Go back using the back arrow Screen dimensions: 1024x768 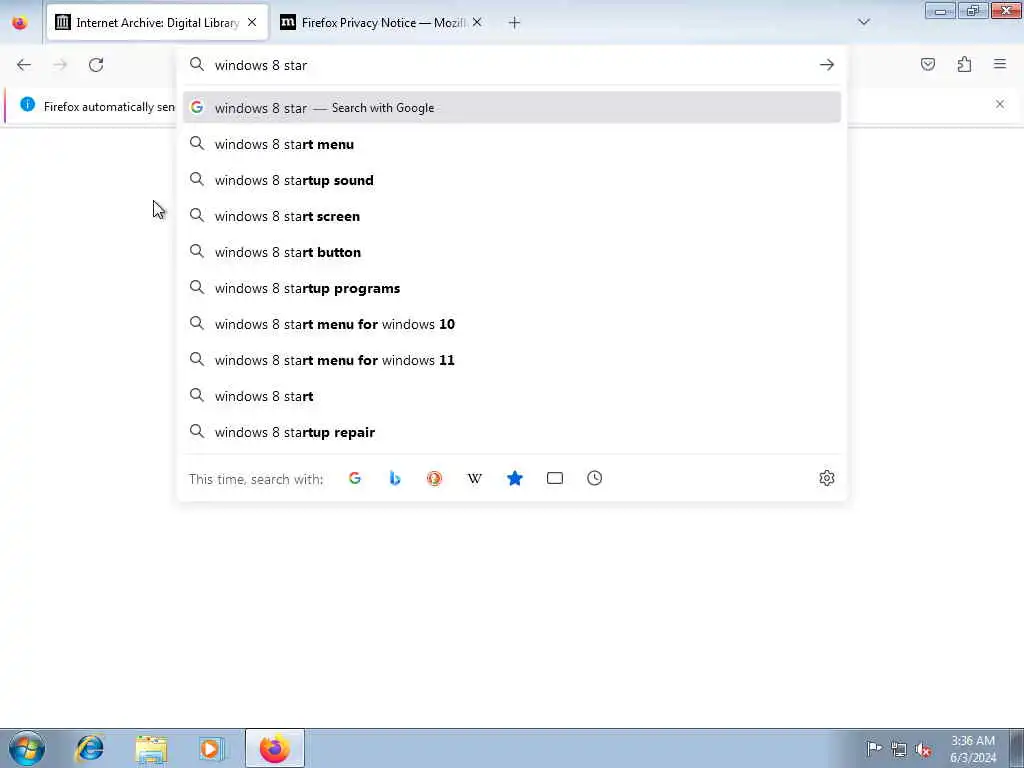pyautogui.click(x=24, y=65)
